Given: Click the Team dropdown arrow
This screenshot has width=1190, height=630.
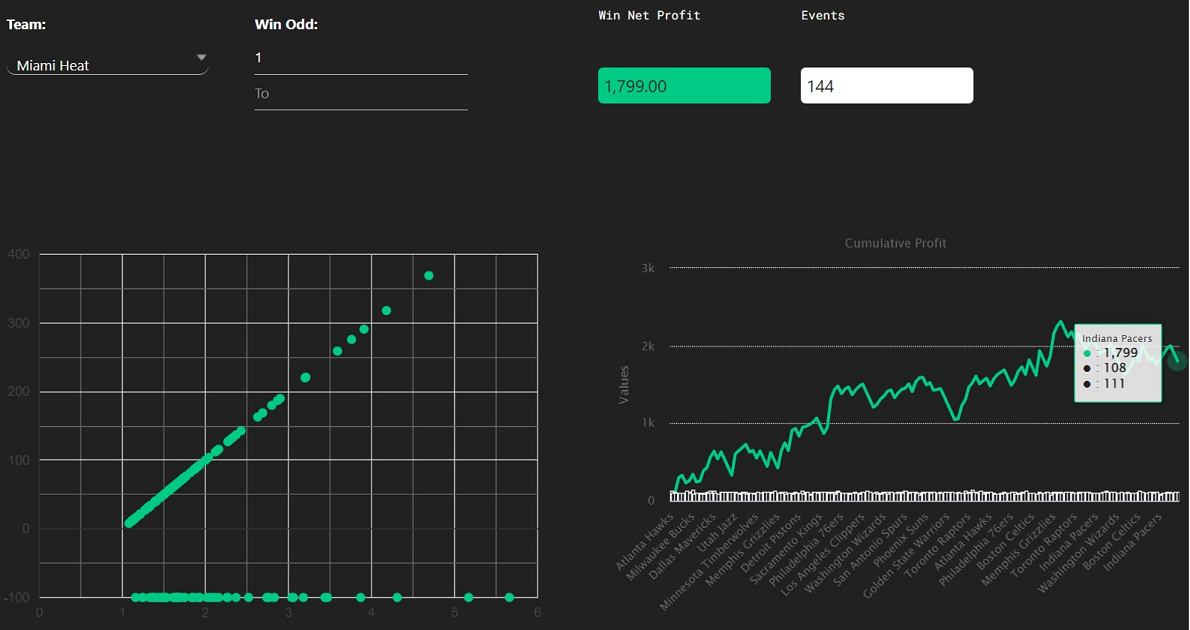Looking at the screenshot, I should [x=201, y=58].
